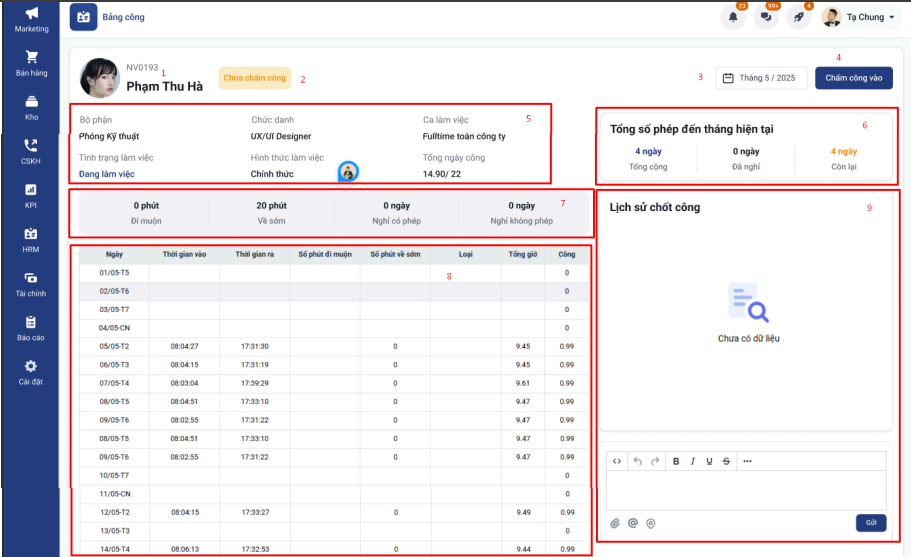Click the attachment paperclip icon
This screenshot has height=557, width=911.
point(616,523)
